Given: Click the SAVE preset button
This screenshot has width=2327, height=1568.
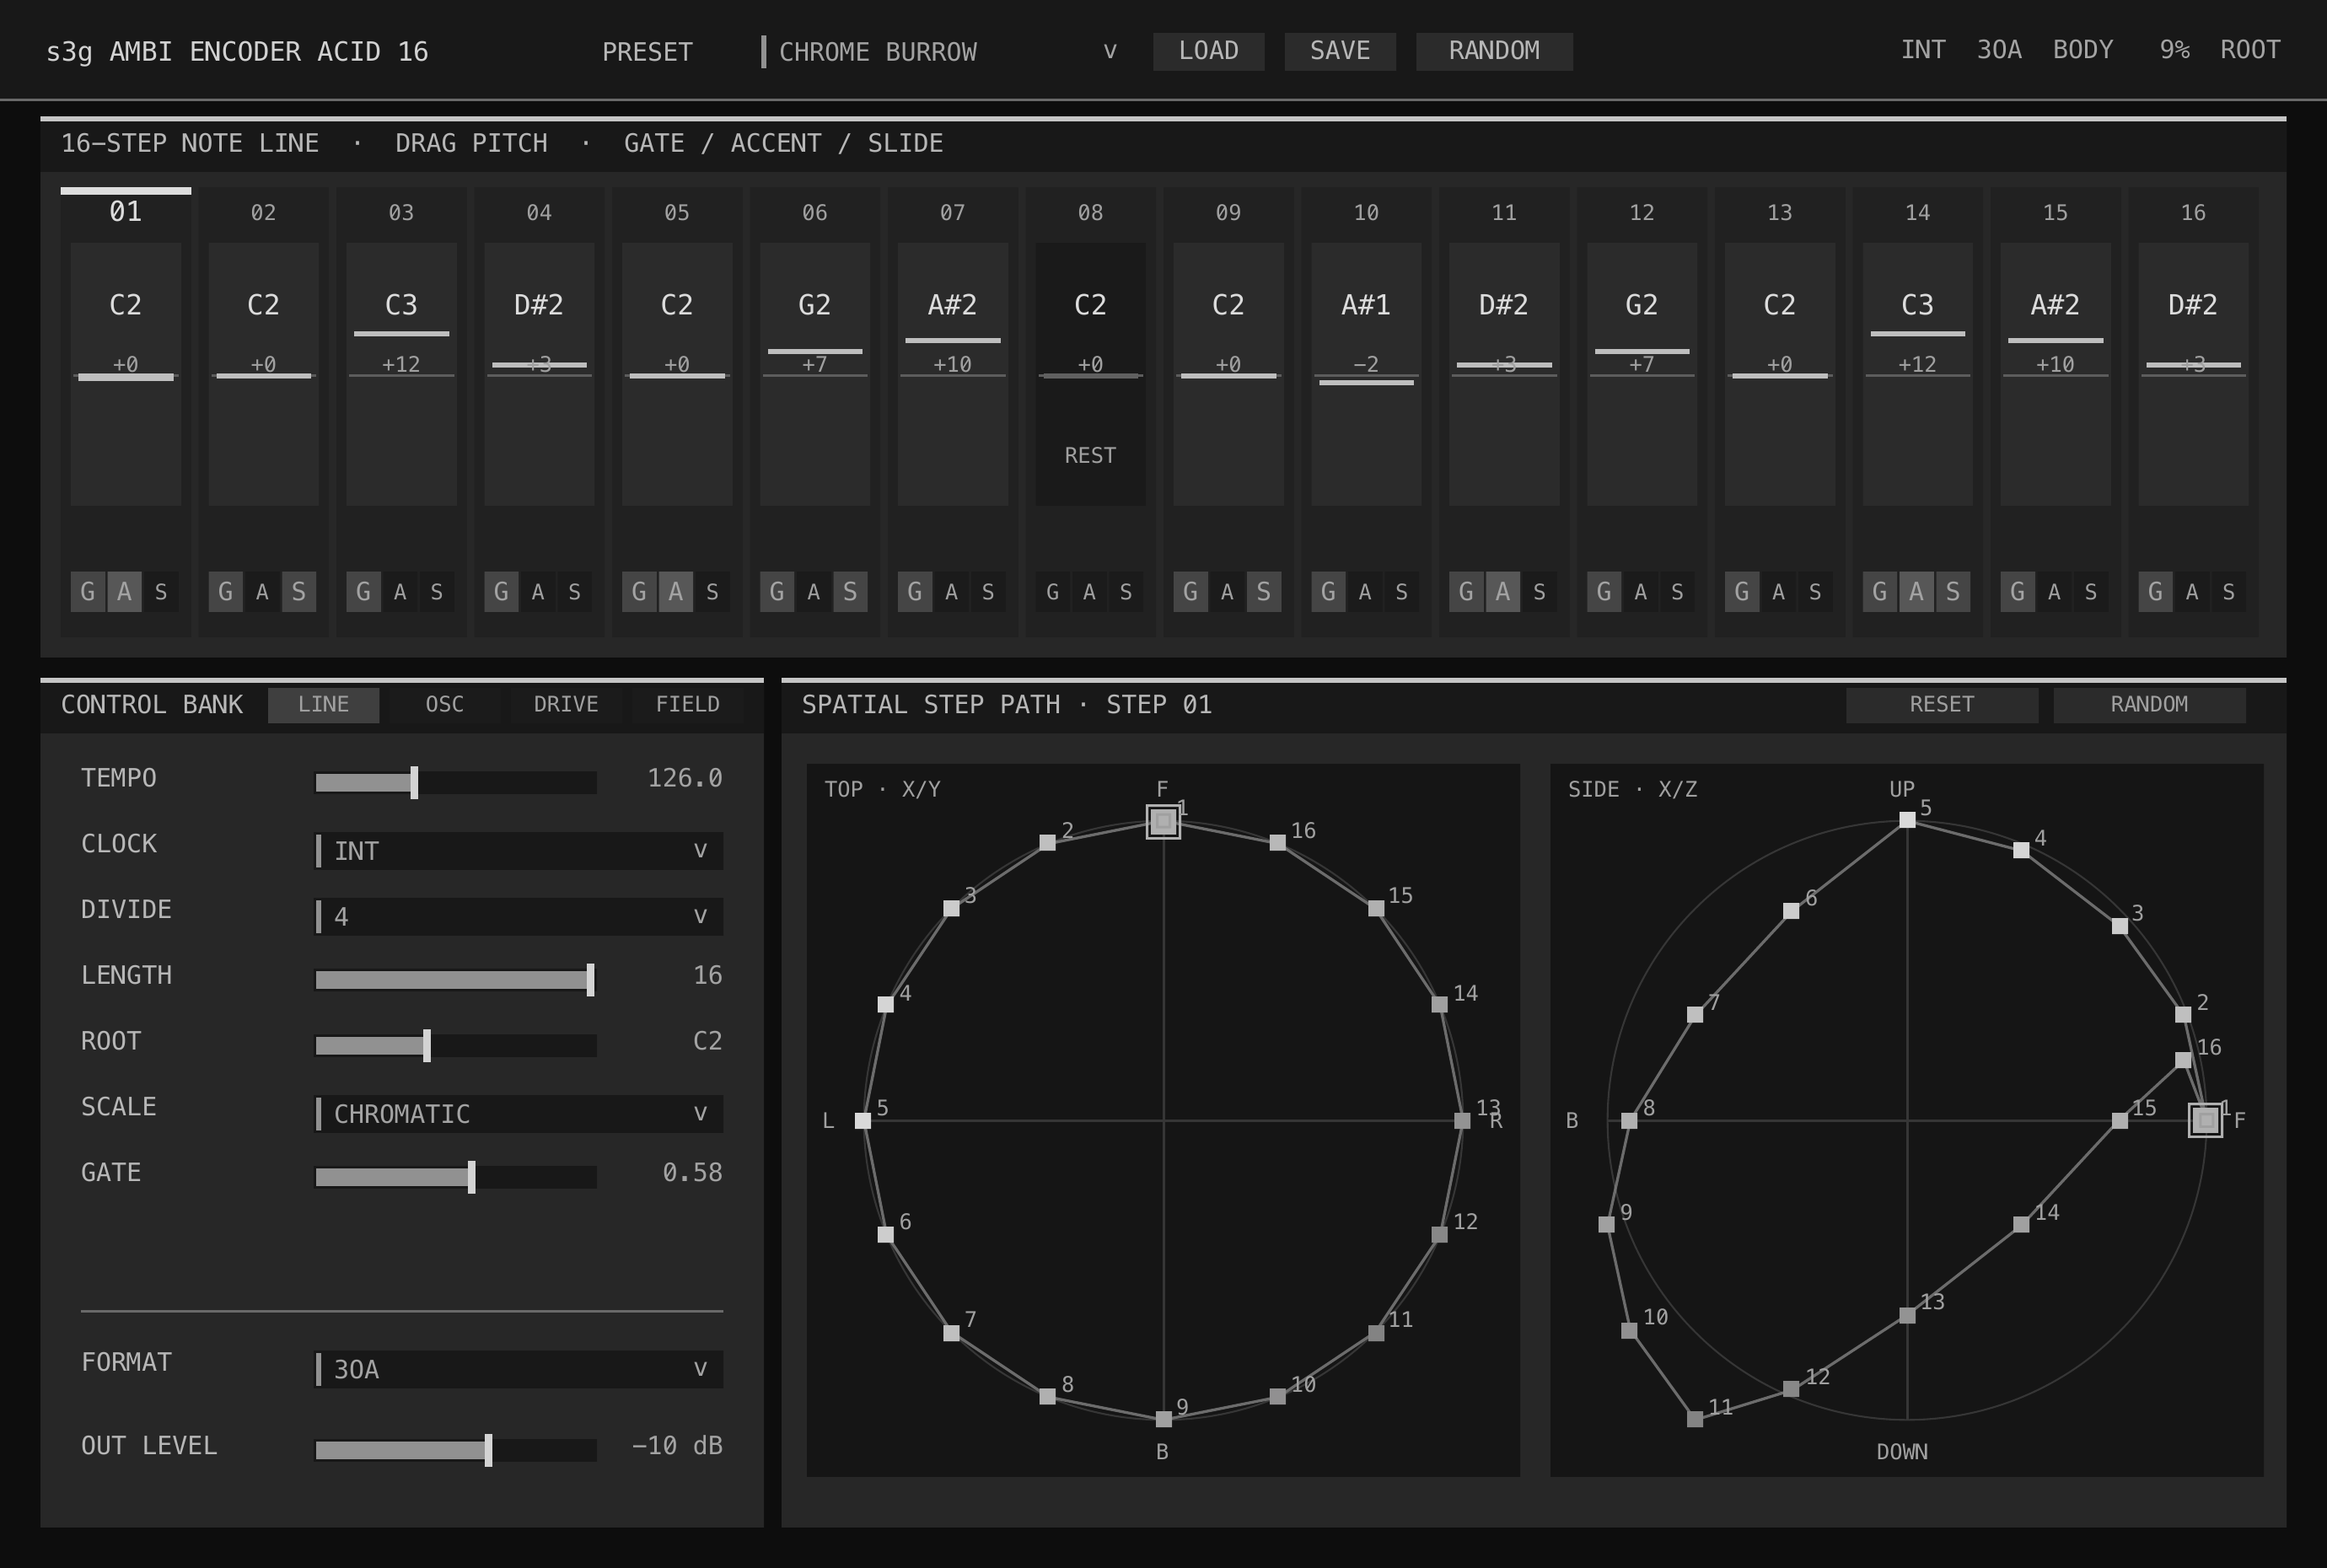Looking at the screenshot, I should [x=1340, y=51].
